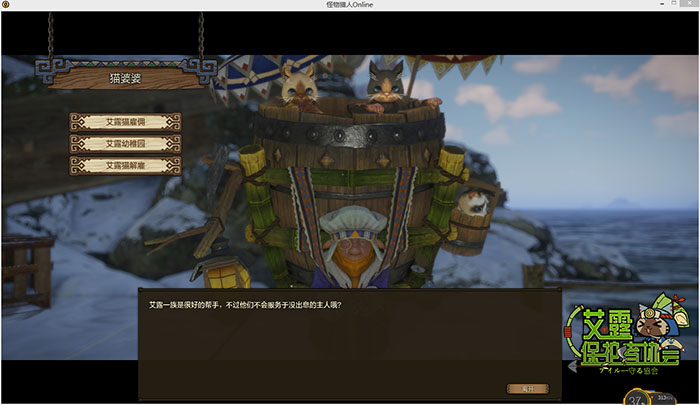Close the 怪物猎人Online window

tap(690, 4)
